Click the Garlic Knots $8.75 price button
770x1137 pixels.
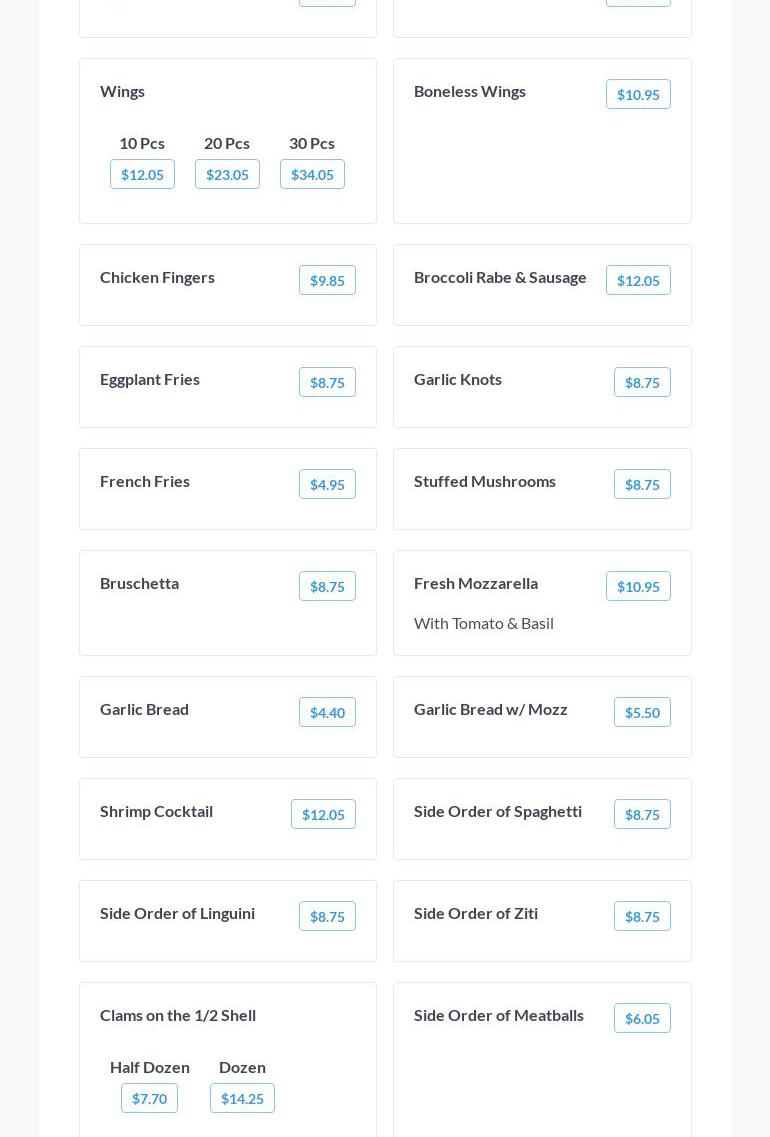(642, 382)
